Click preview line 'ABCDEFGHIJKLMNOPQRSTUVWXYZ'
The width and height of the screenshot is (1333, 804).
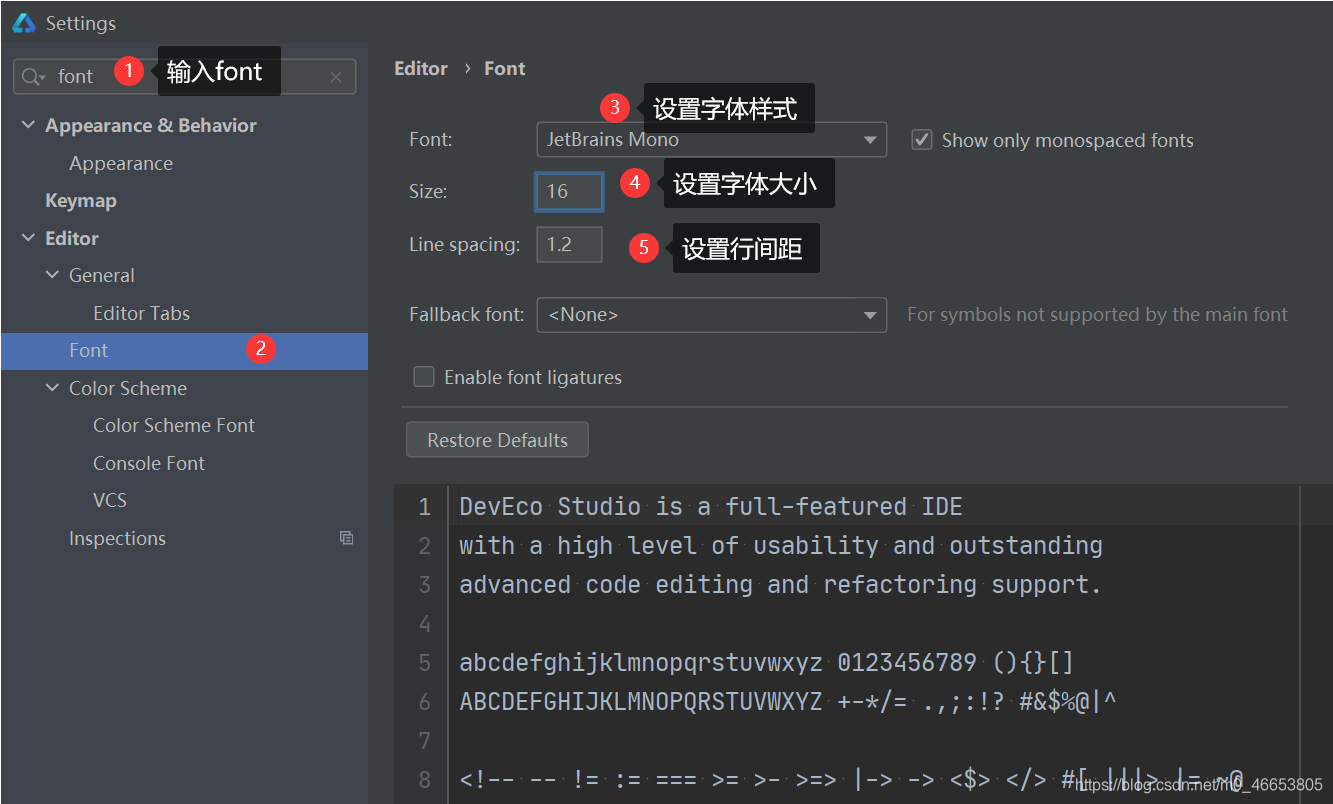[x=788, y=702]
